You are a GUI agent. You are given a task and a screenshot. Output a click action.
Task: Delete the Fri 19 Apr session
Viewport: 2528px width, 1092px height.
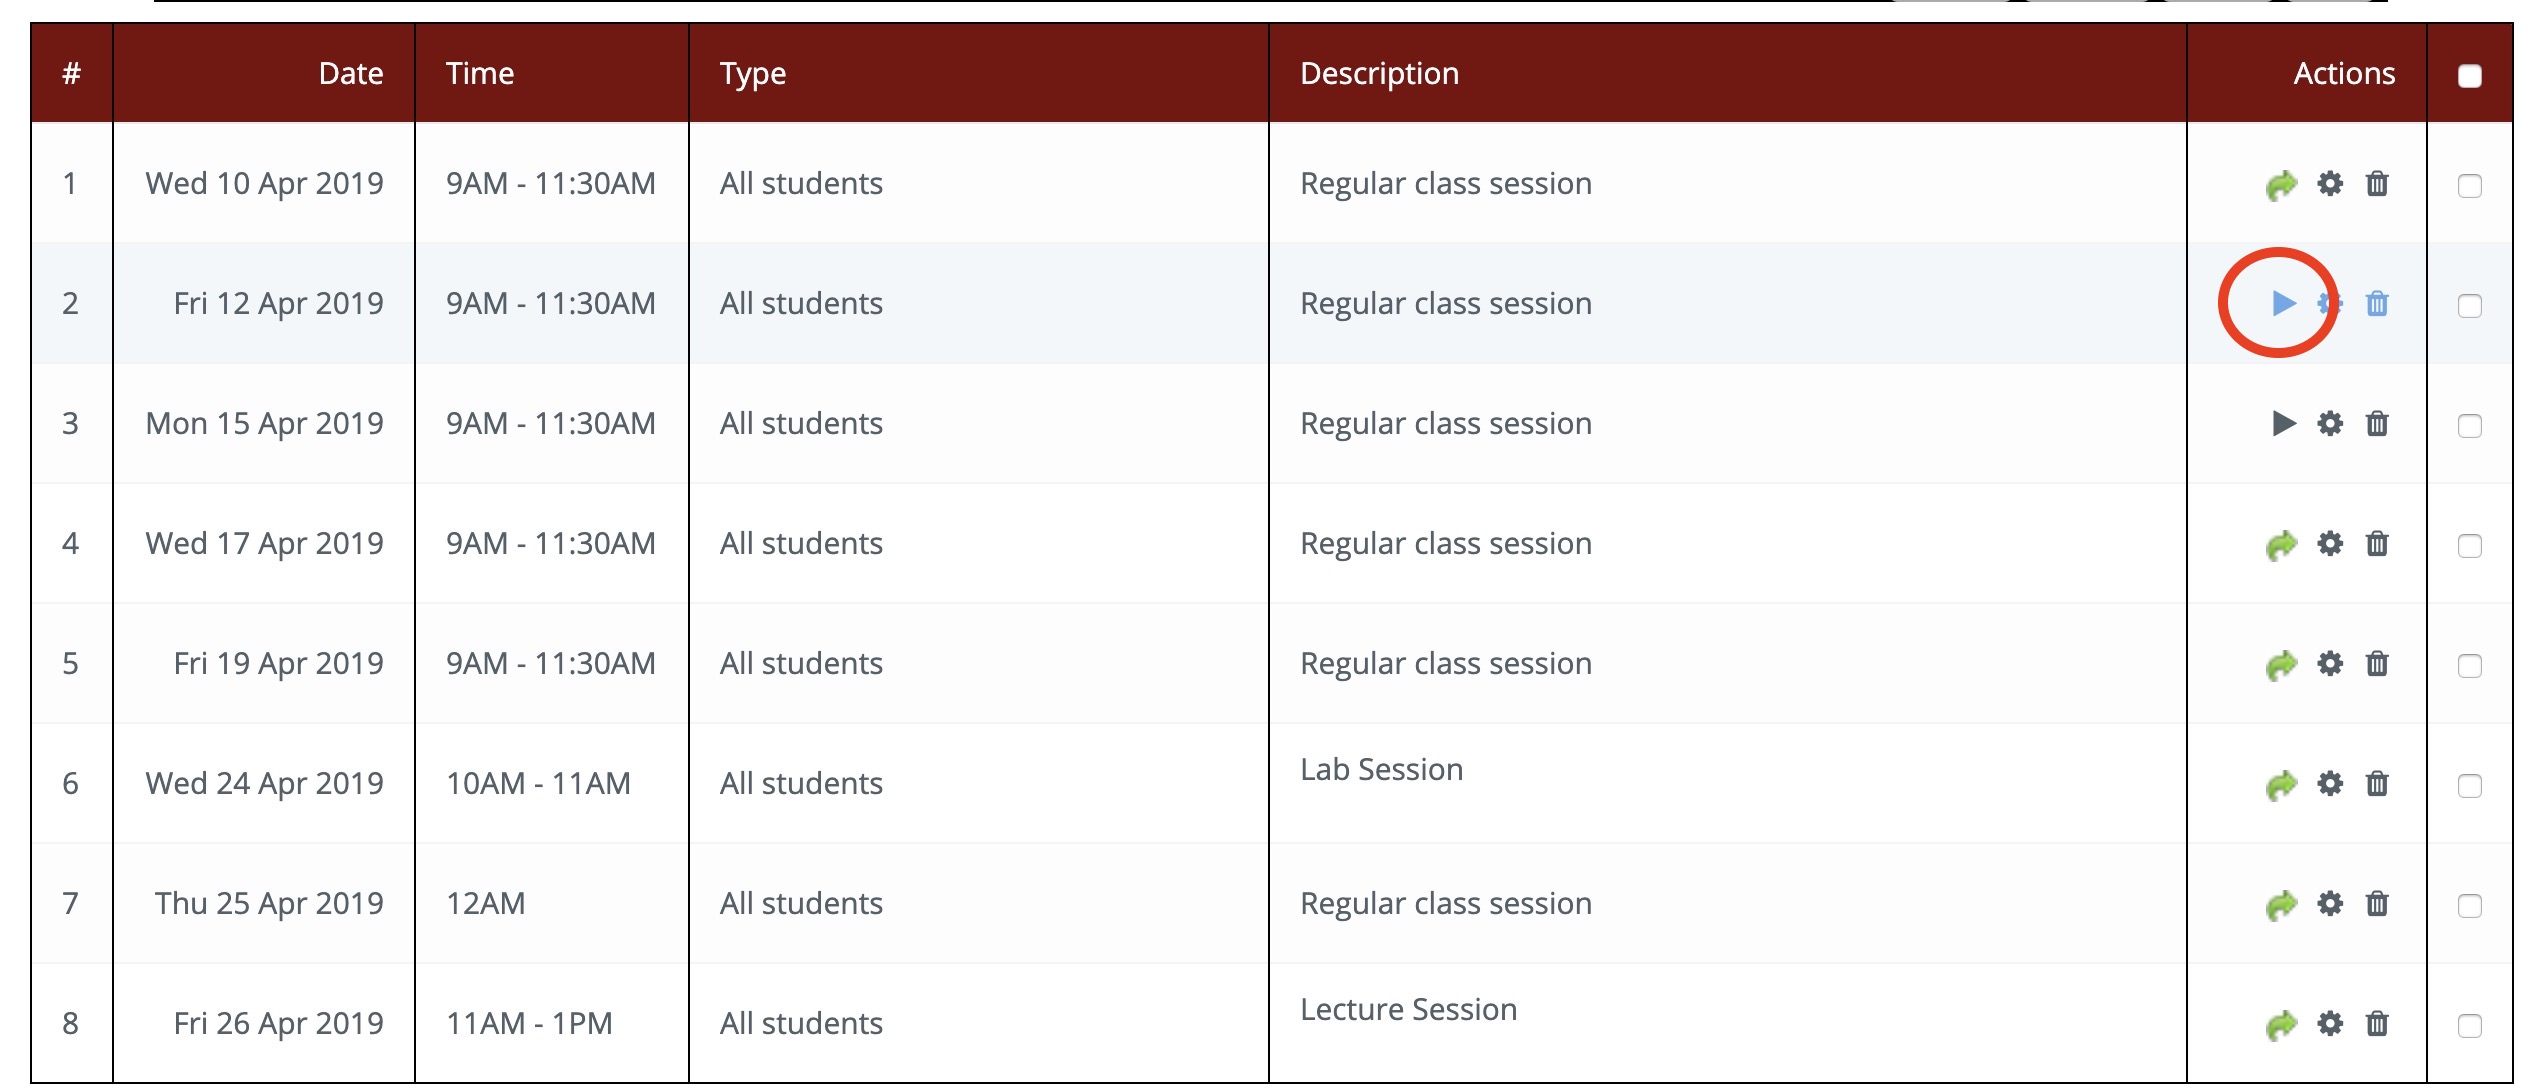[x=2377, y=664]
